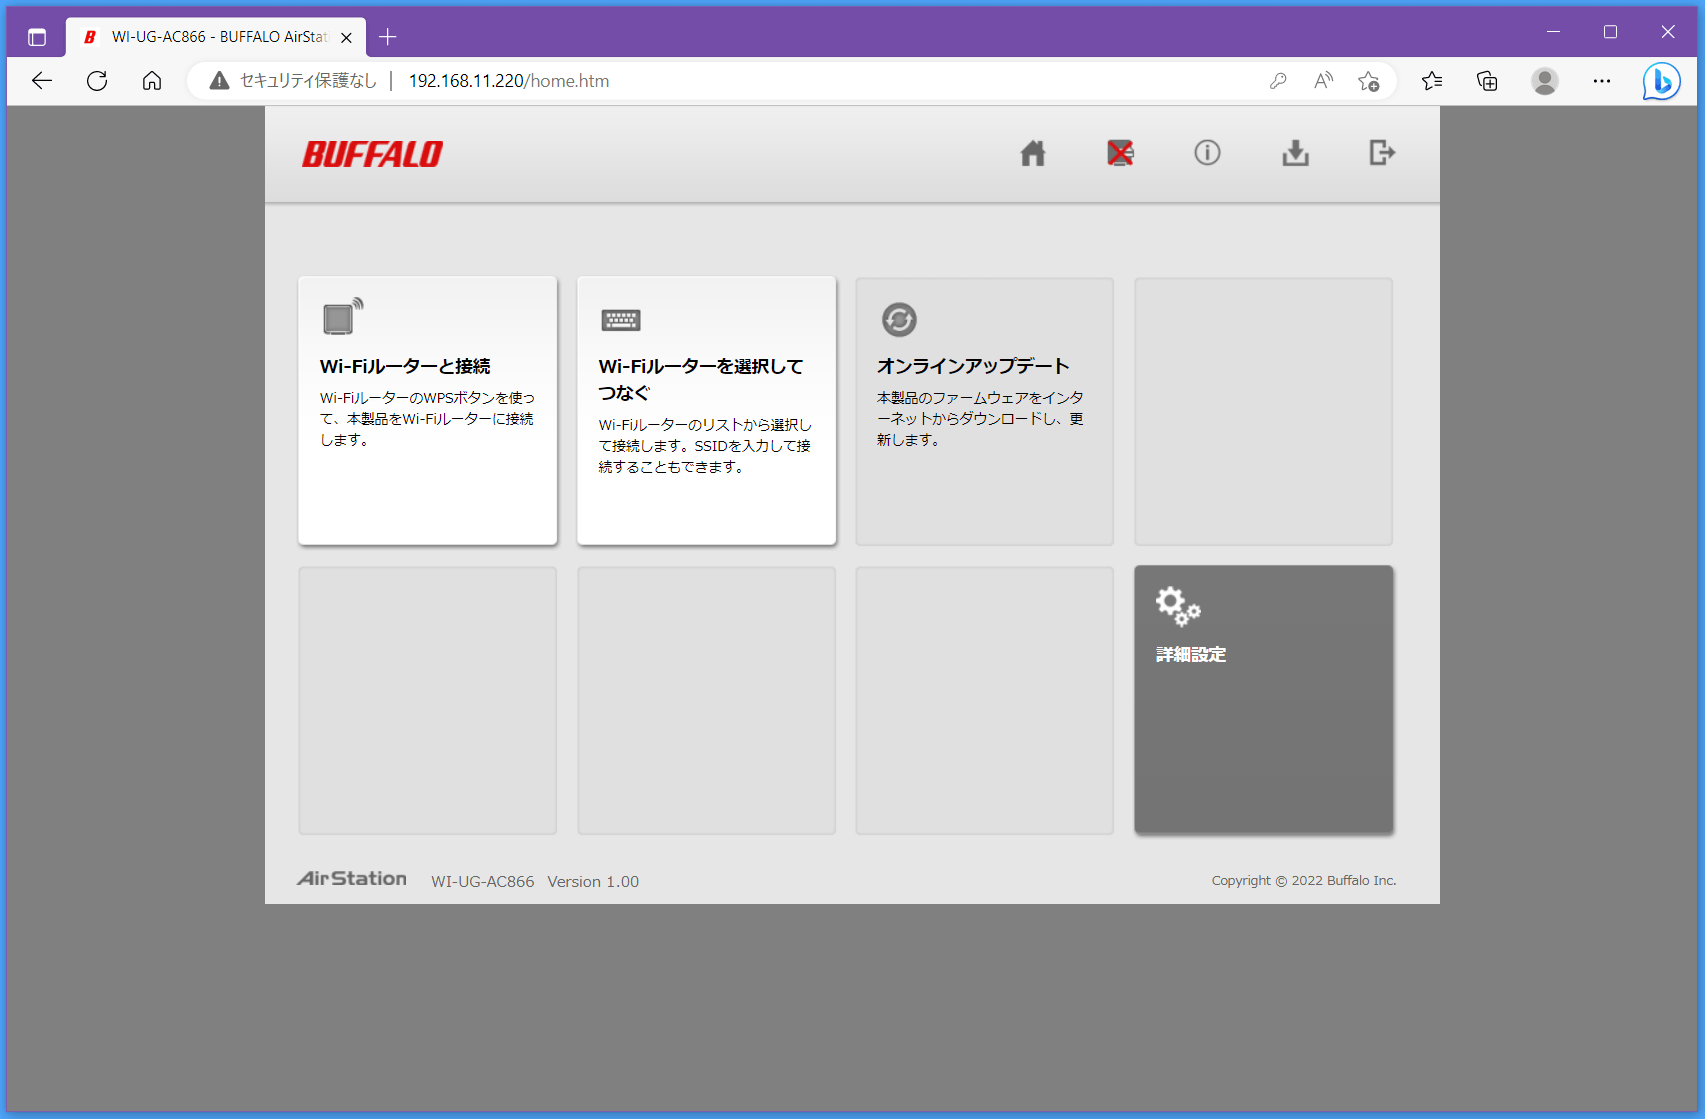Click the browser profile avatar

click(x=1545, y=81)
